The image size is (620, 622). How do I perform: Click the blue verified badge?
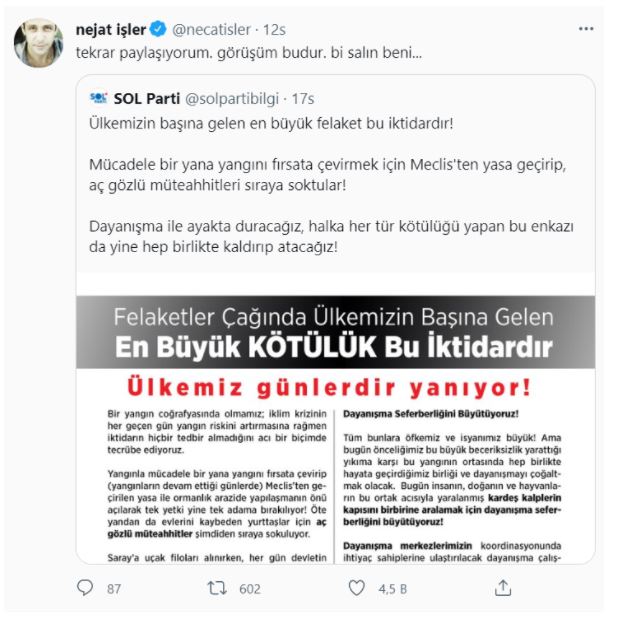pyautogui.click(x=158, y=29)
